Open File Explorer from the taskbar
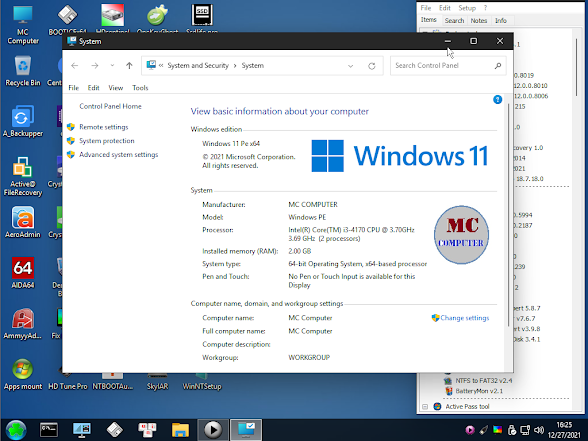This screenshot has width=588, height=441. 180,430
